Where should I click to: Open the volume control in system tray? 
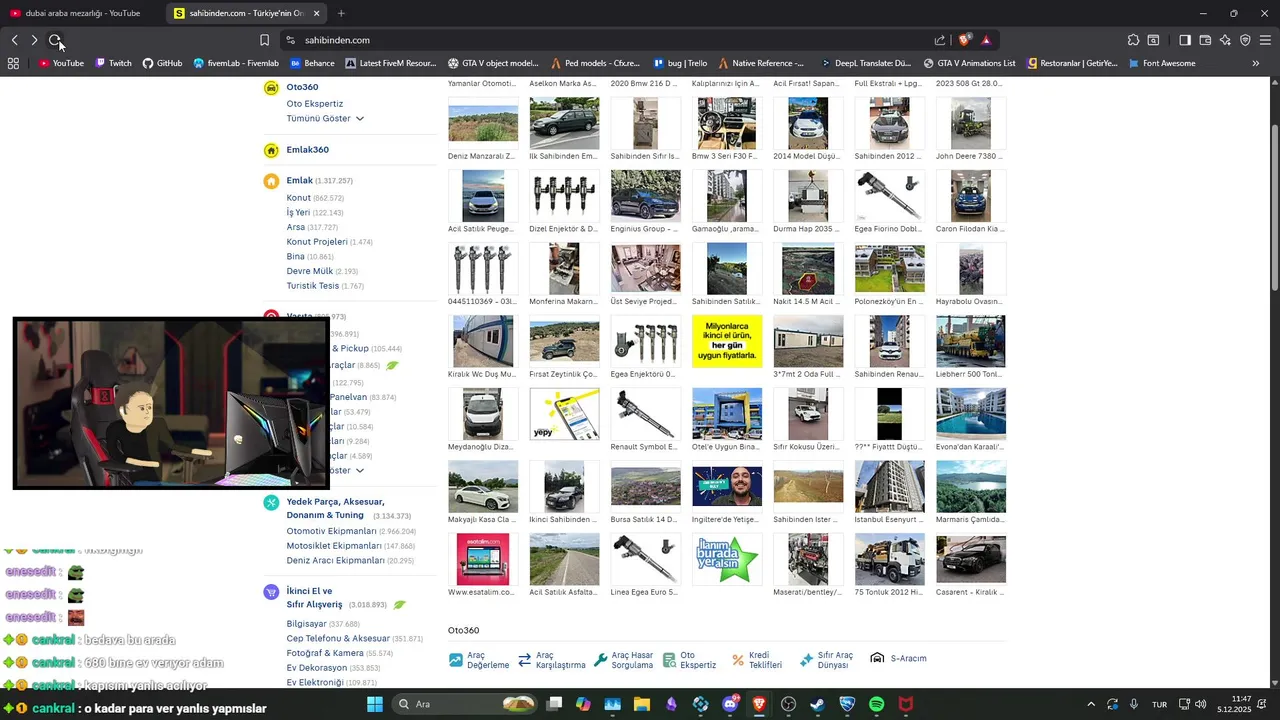(1199, 704)
